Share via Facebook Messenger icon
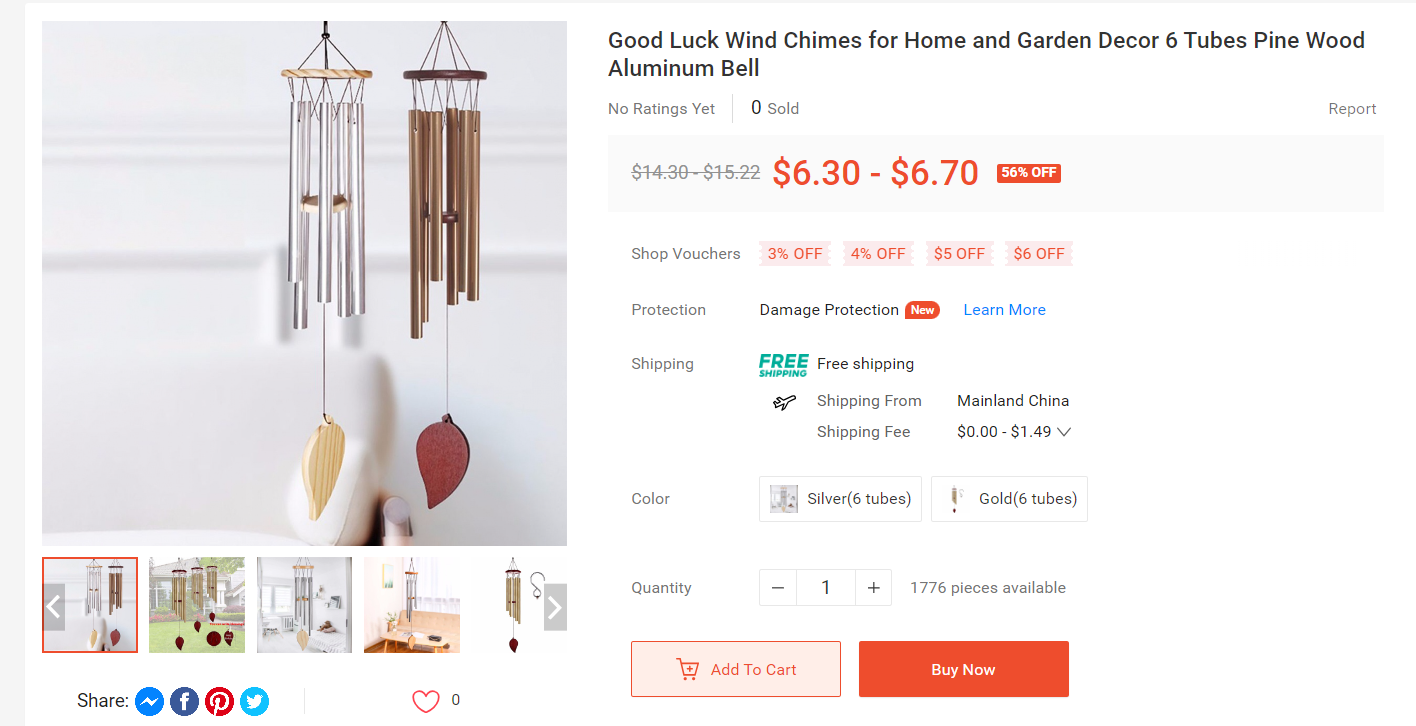 [149, 702]
